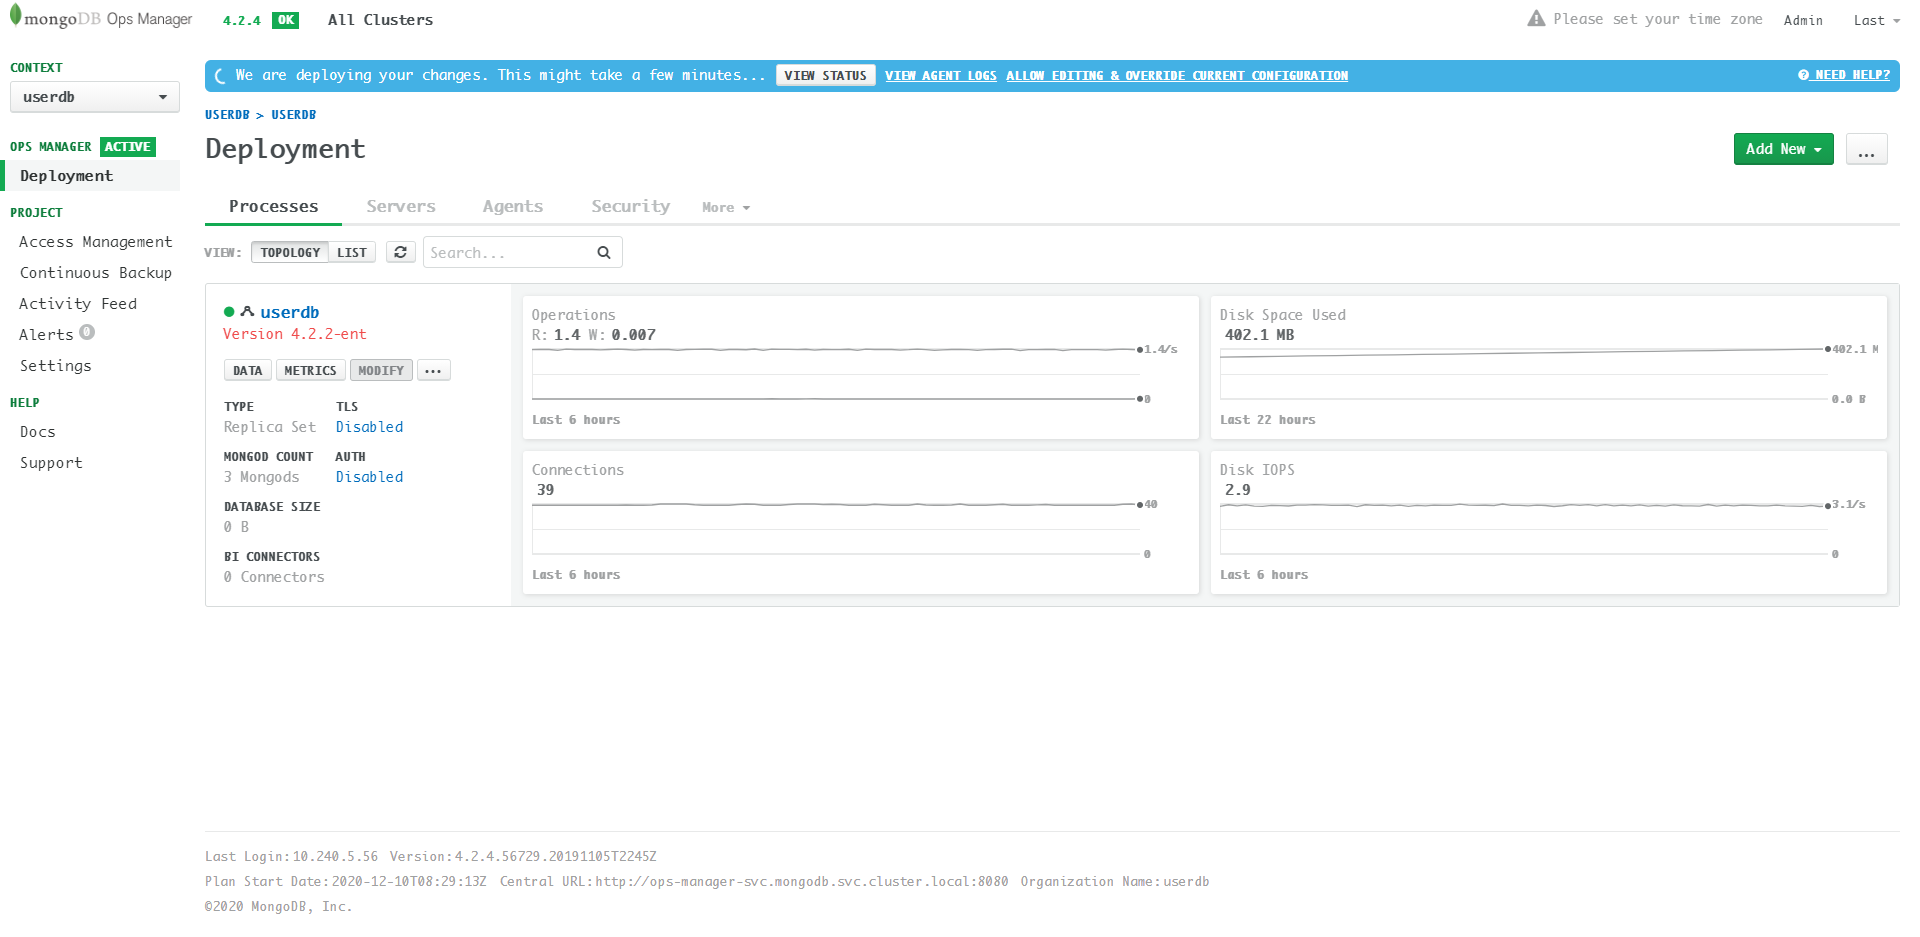Viewport: 1920px width, 937px height.
Task: Click METRICS for the userdb replica set
Action: (310, 370)
